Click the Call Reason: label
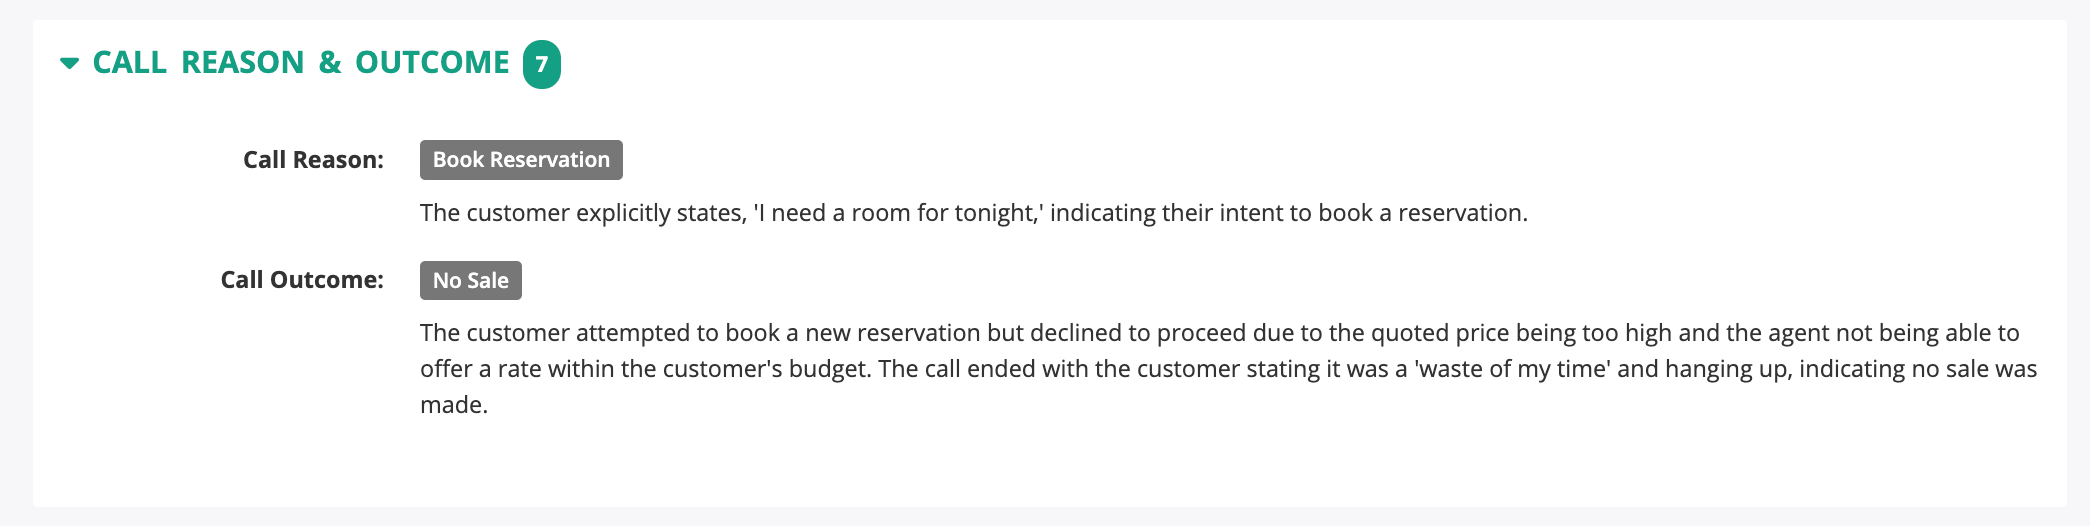This screenshot has width=2090, height=526. tap(313, 160)
